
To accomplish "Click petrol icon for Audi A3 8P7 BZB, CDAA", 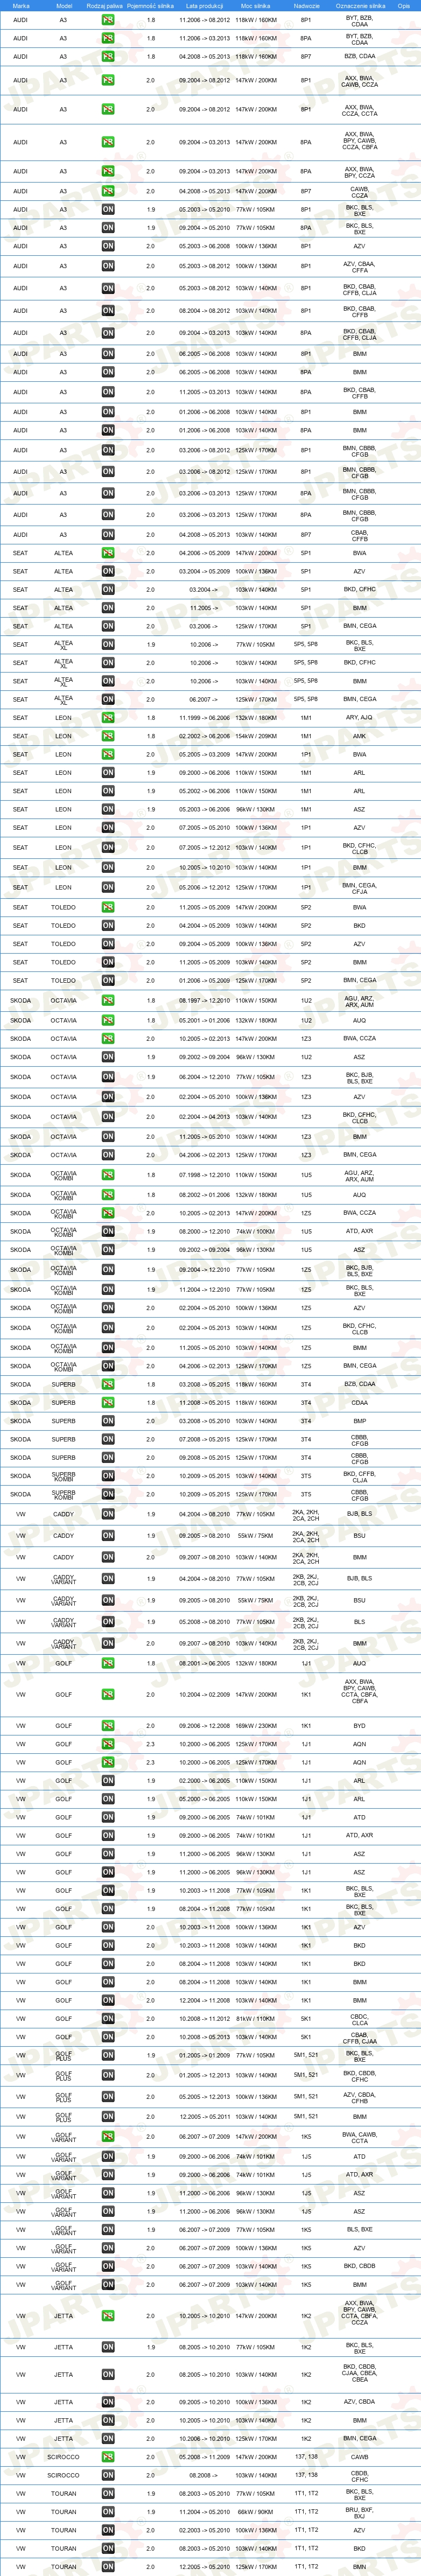I will (x=108, y=57).
